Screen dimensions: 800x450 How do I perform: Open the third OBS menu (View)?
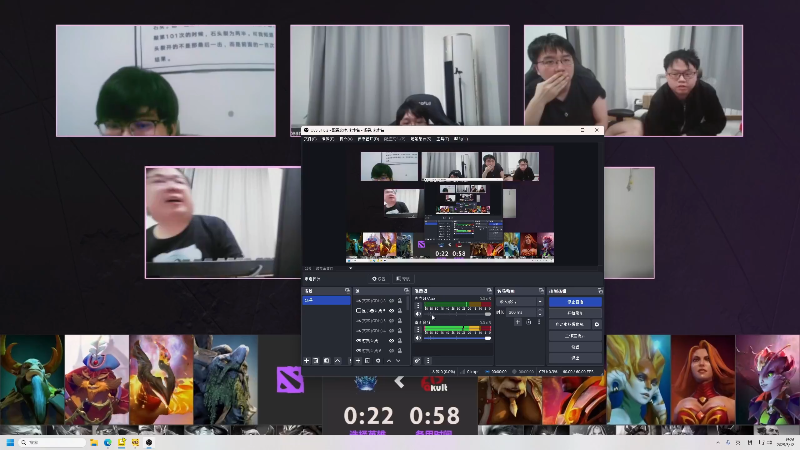tap(346, 139)
